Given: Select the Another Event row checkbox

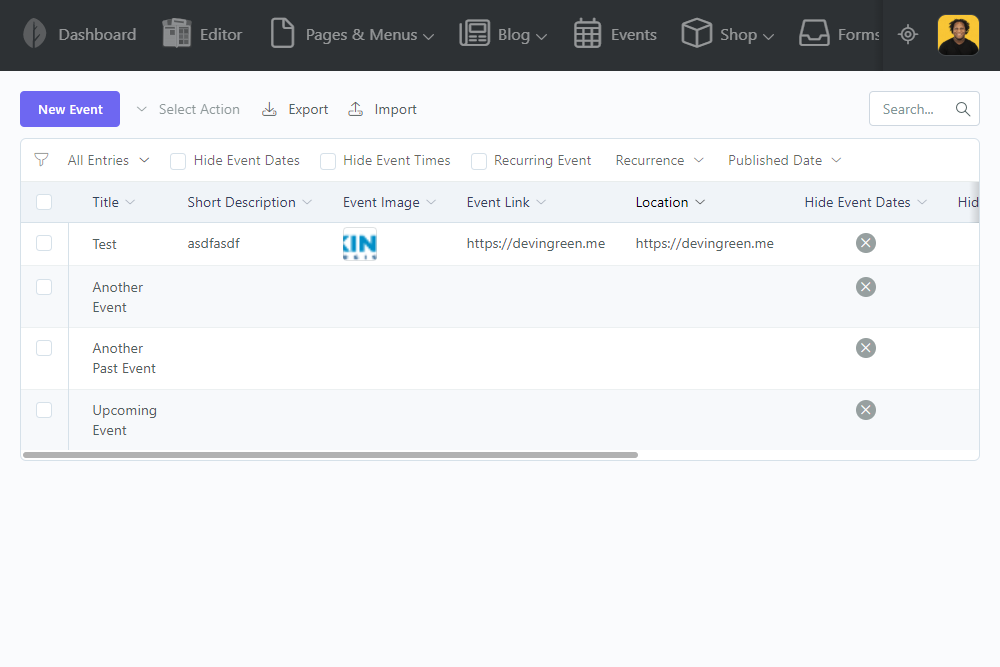Looking at the screenshot, I should tap(44, 287).
